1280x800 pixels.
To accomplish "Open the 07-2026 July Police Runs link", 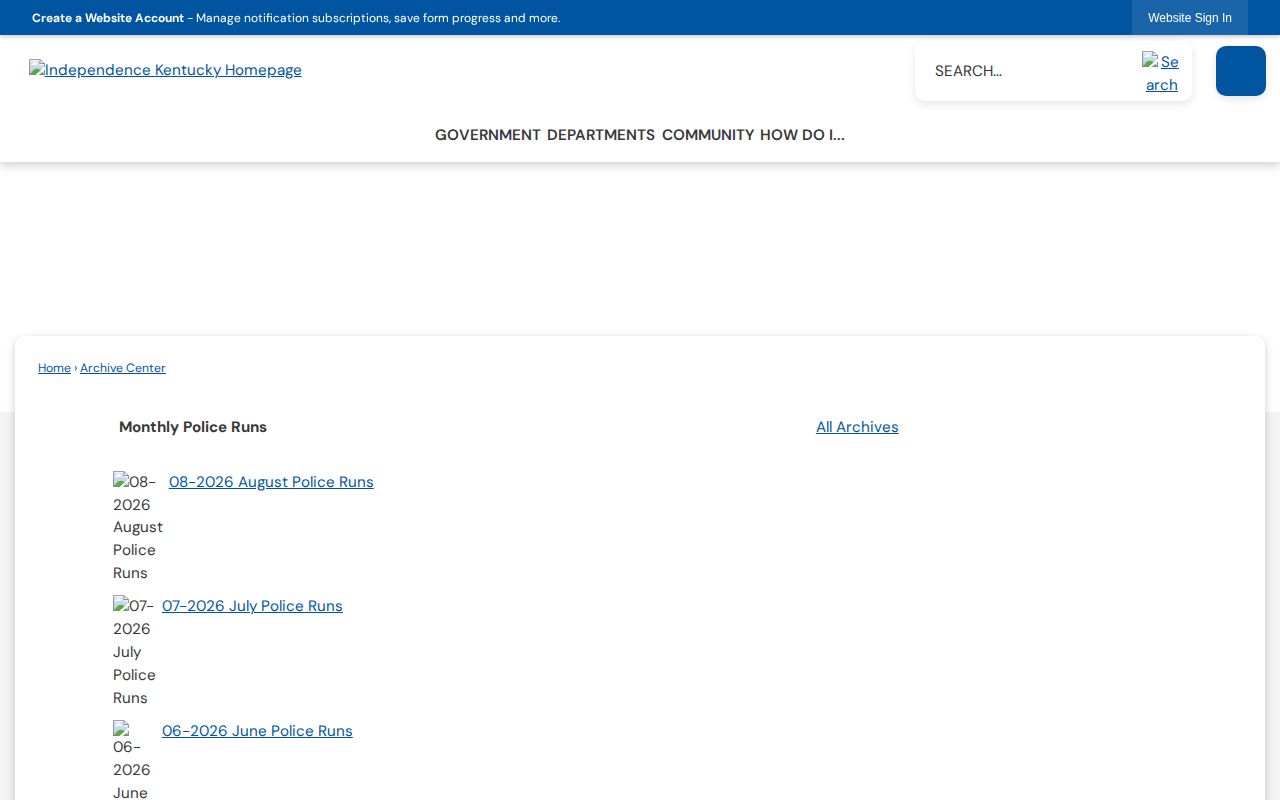I will pos(252,606).
